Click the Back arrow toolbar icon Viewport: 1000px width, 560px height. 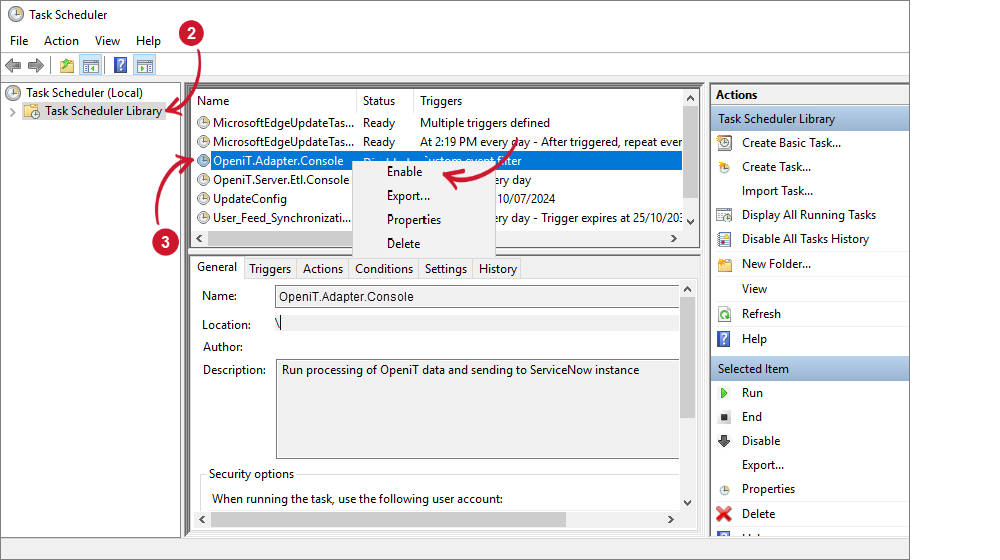13,65
